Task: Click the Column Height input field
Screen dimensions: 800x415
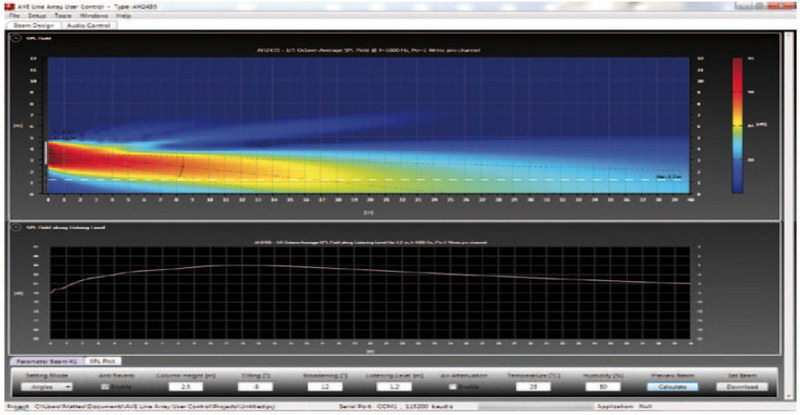Action: pyautogui.click(x=186, y=386)
